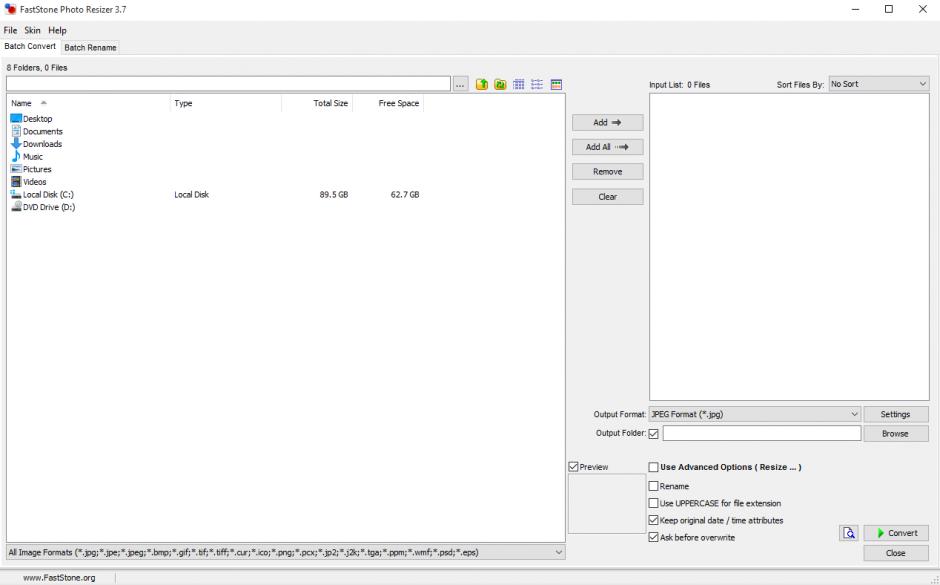Viewport: 940px width, 585px height.
Task: Open the www.FastStone.org link
Action: click(x=59, y=578)
